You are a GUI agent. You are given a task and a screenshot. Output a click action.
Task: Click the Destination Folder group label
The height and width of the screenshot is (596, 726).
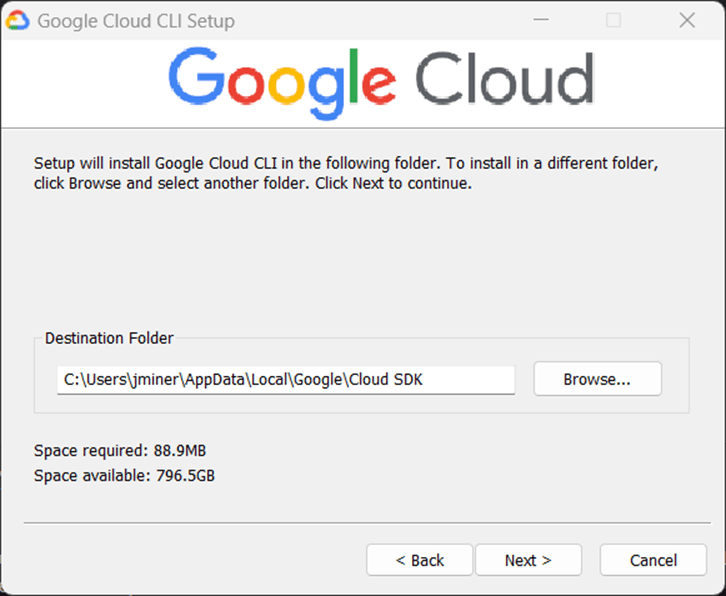109,338
